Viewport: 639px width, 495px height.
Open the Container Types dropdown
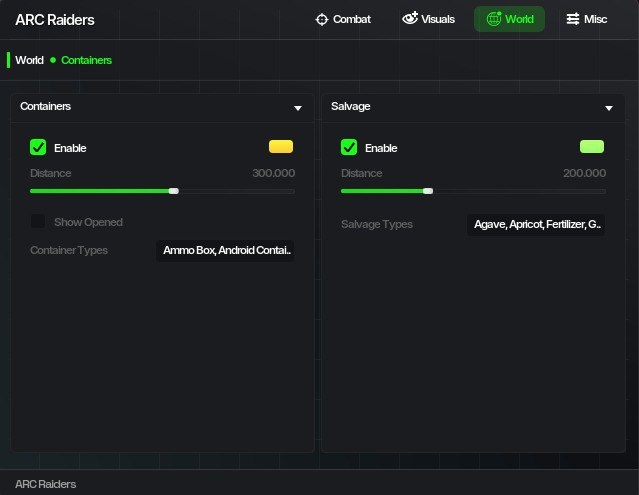point(226,250)
